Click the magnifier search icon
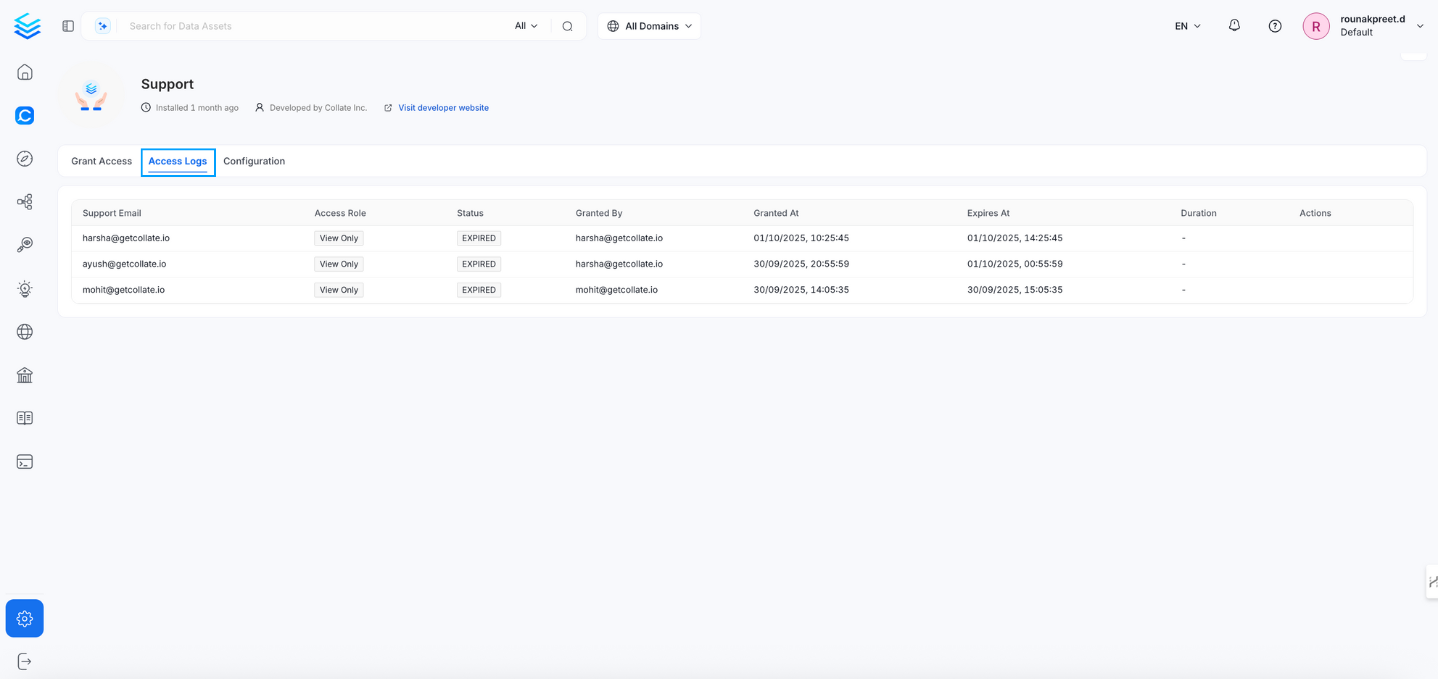 point(567,26)
